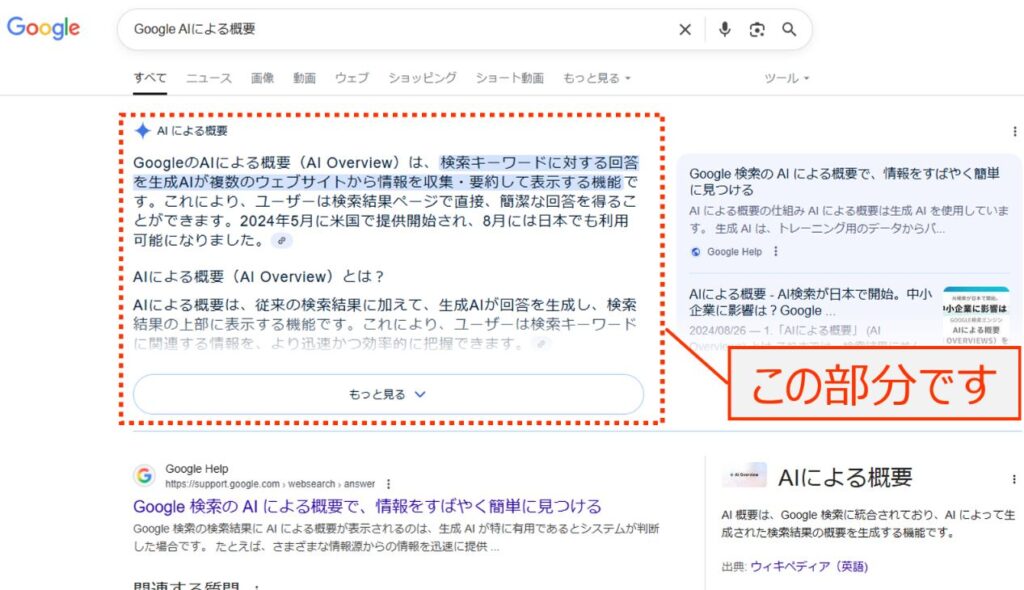
Task: Open the Google logo homepage link
Action: (x=43, y=28)
